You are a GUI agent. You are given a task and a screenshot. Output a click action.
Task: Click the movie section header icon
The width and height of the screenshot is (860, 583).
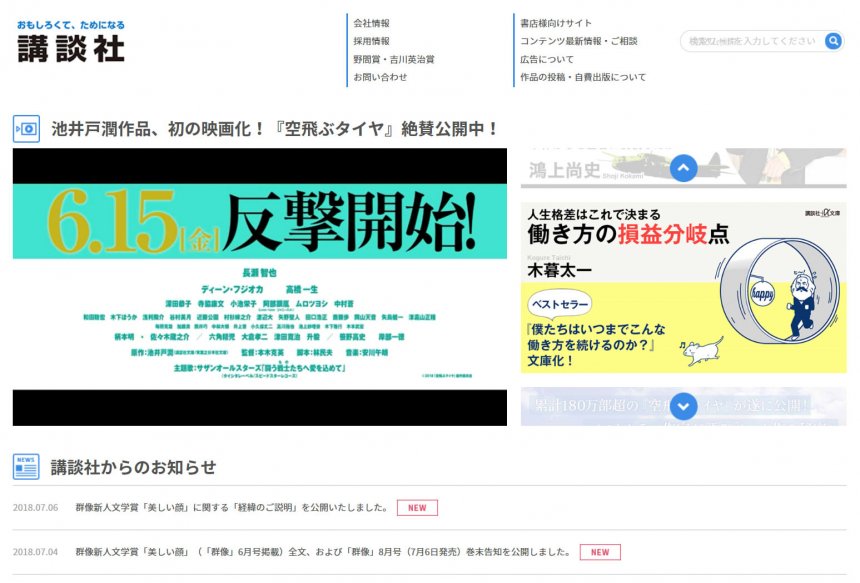[x=26, y=129]
